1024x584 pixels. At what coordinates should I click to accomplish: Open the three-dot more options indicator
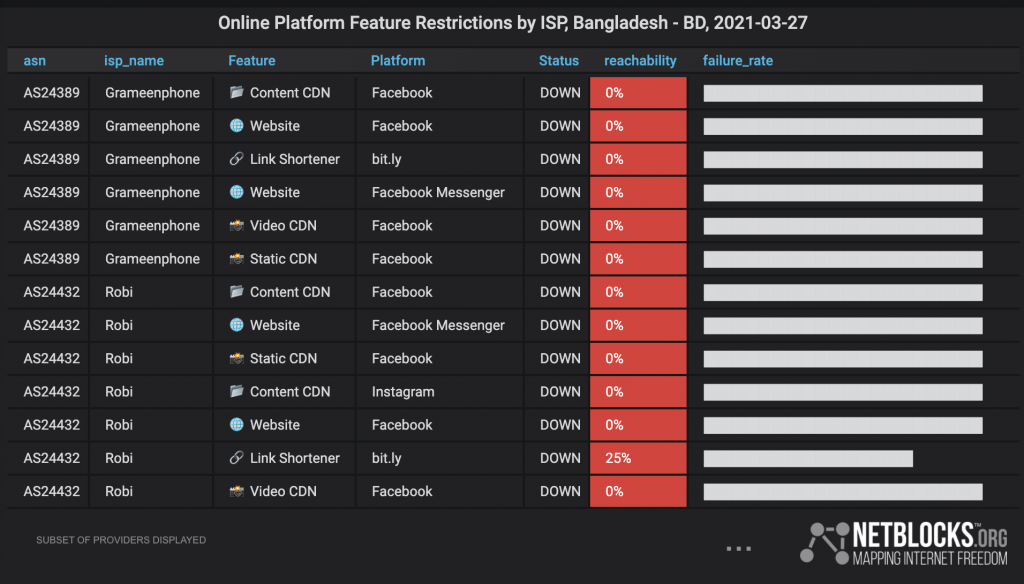pyautogui.click(x=739, y=549)
